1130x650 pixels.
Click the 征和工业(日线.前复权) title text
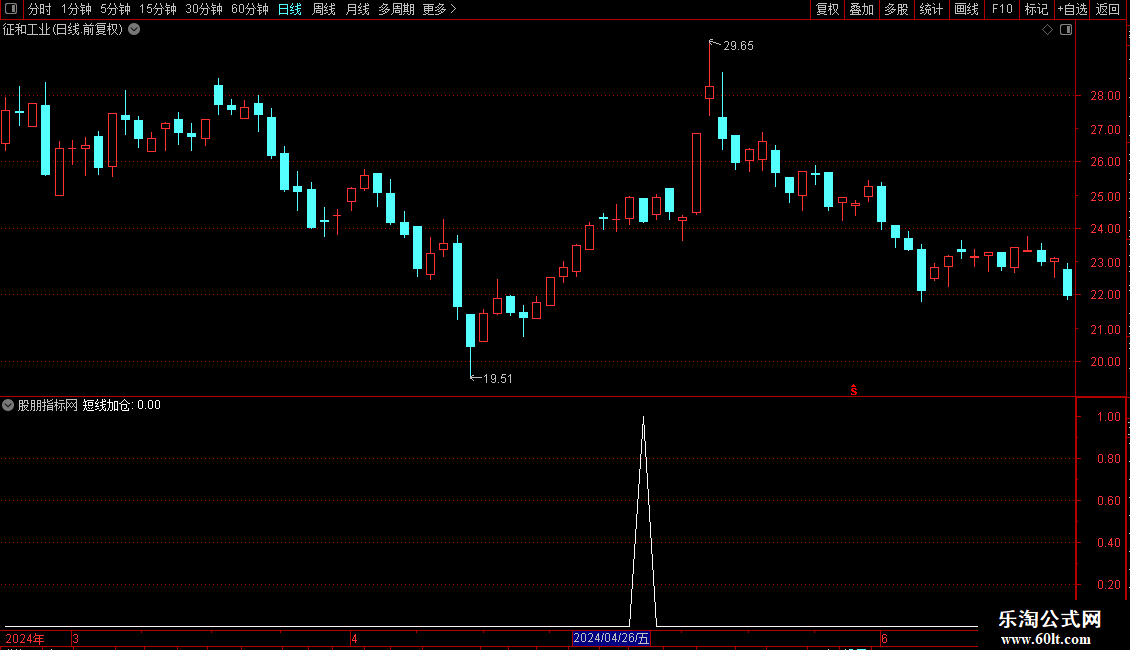[x=63, y=30]
